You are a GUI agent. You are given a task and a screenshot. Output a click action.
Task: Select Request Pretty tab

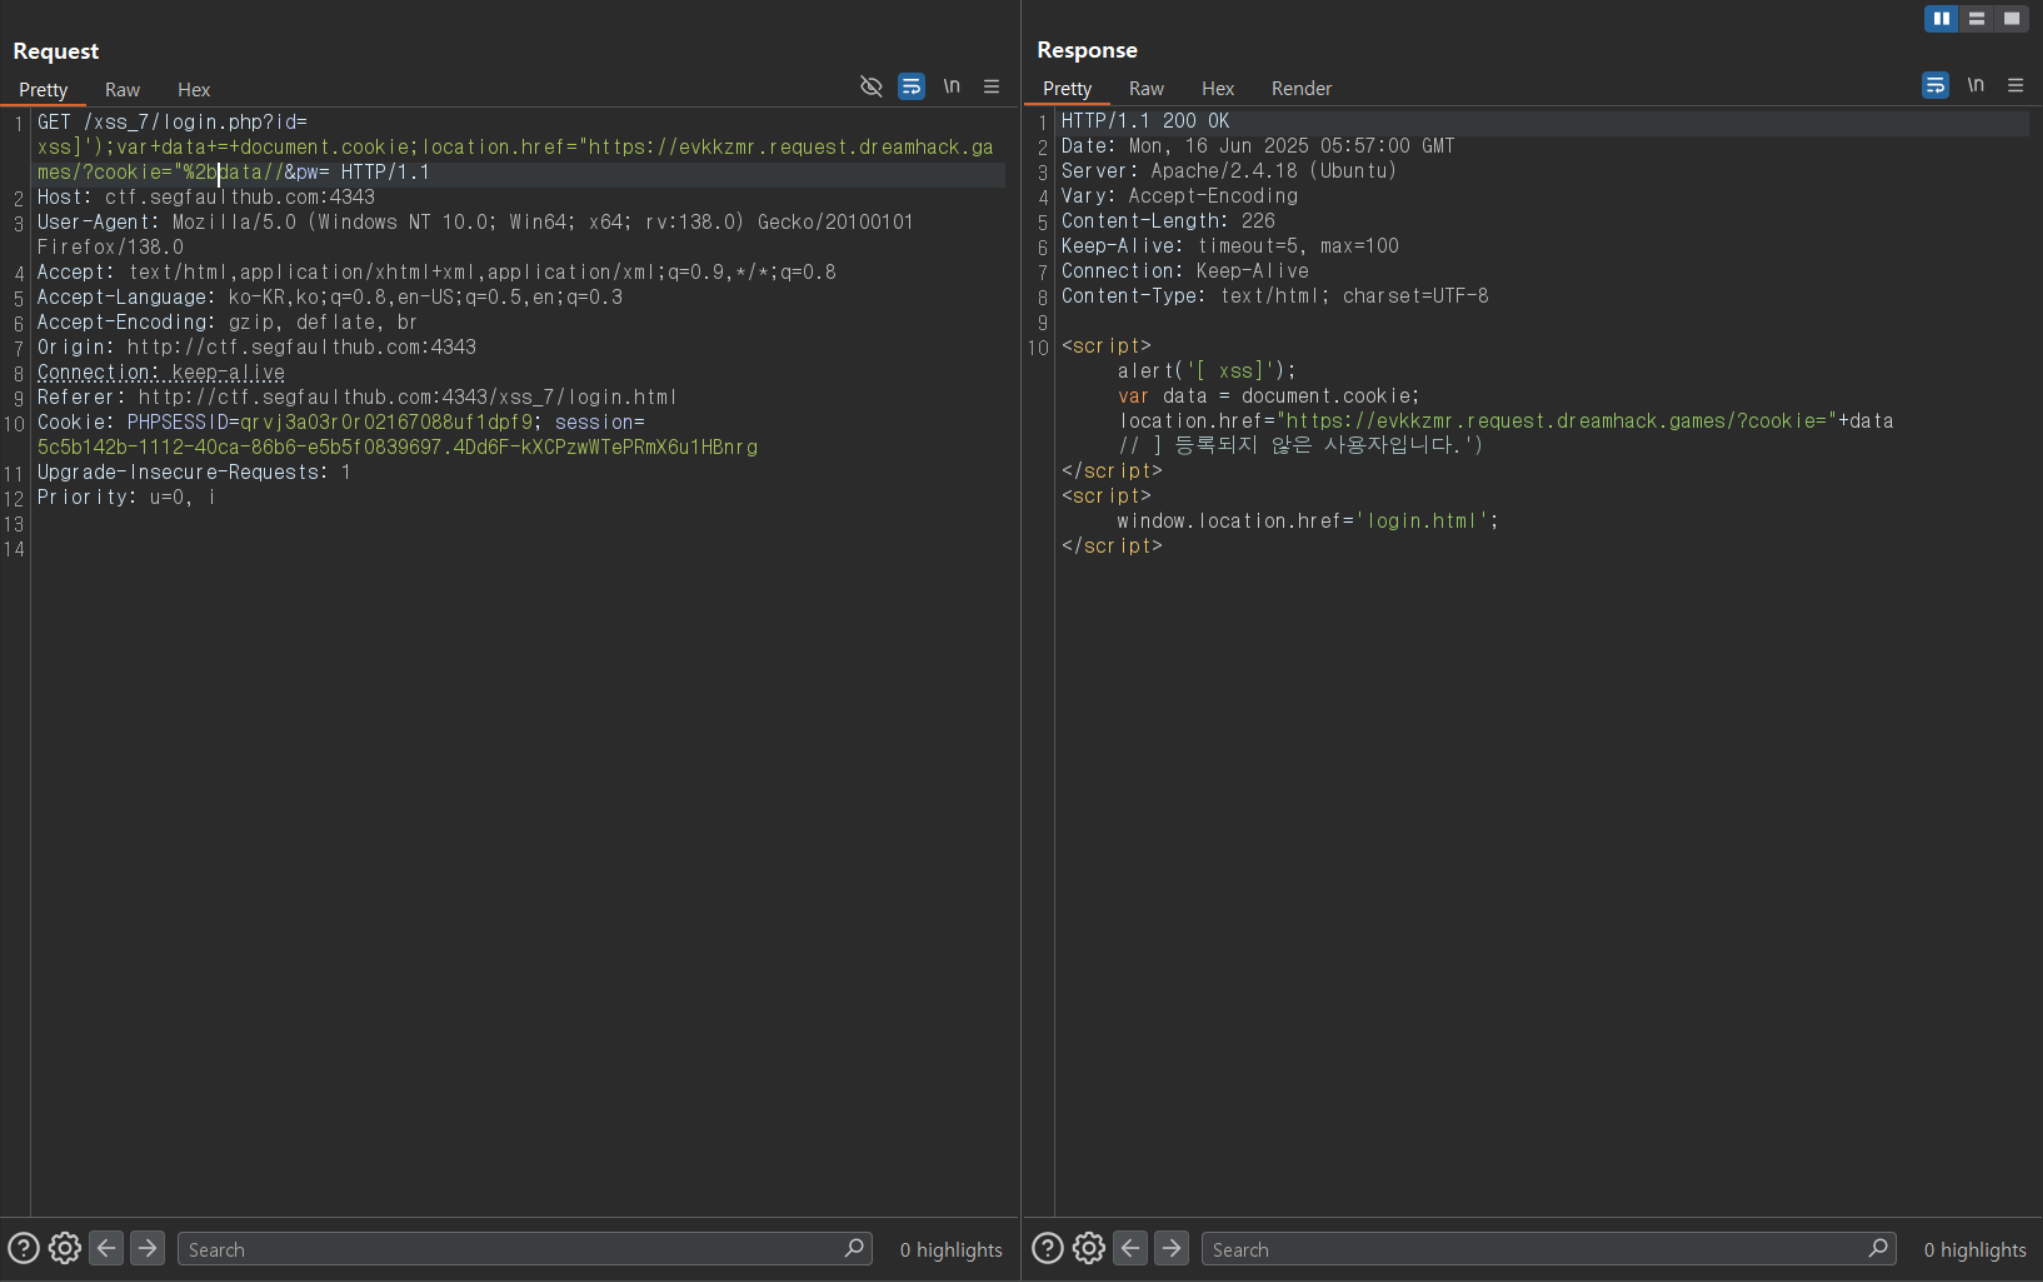pyautogui.click(x=43, y=89)
